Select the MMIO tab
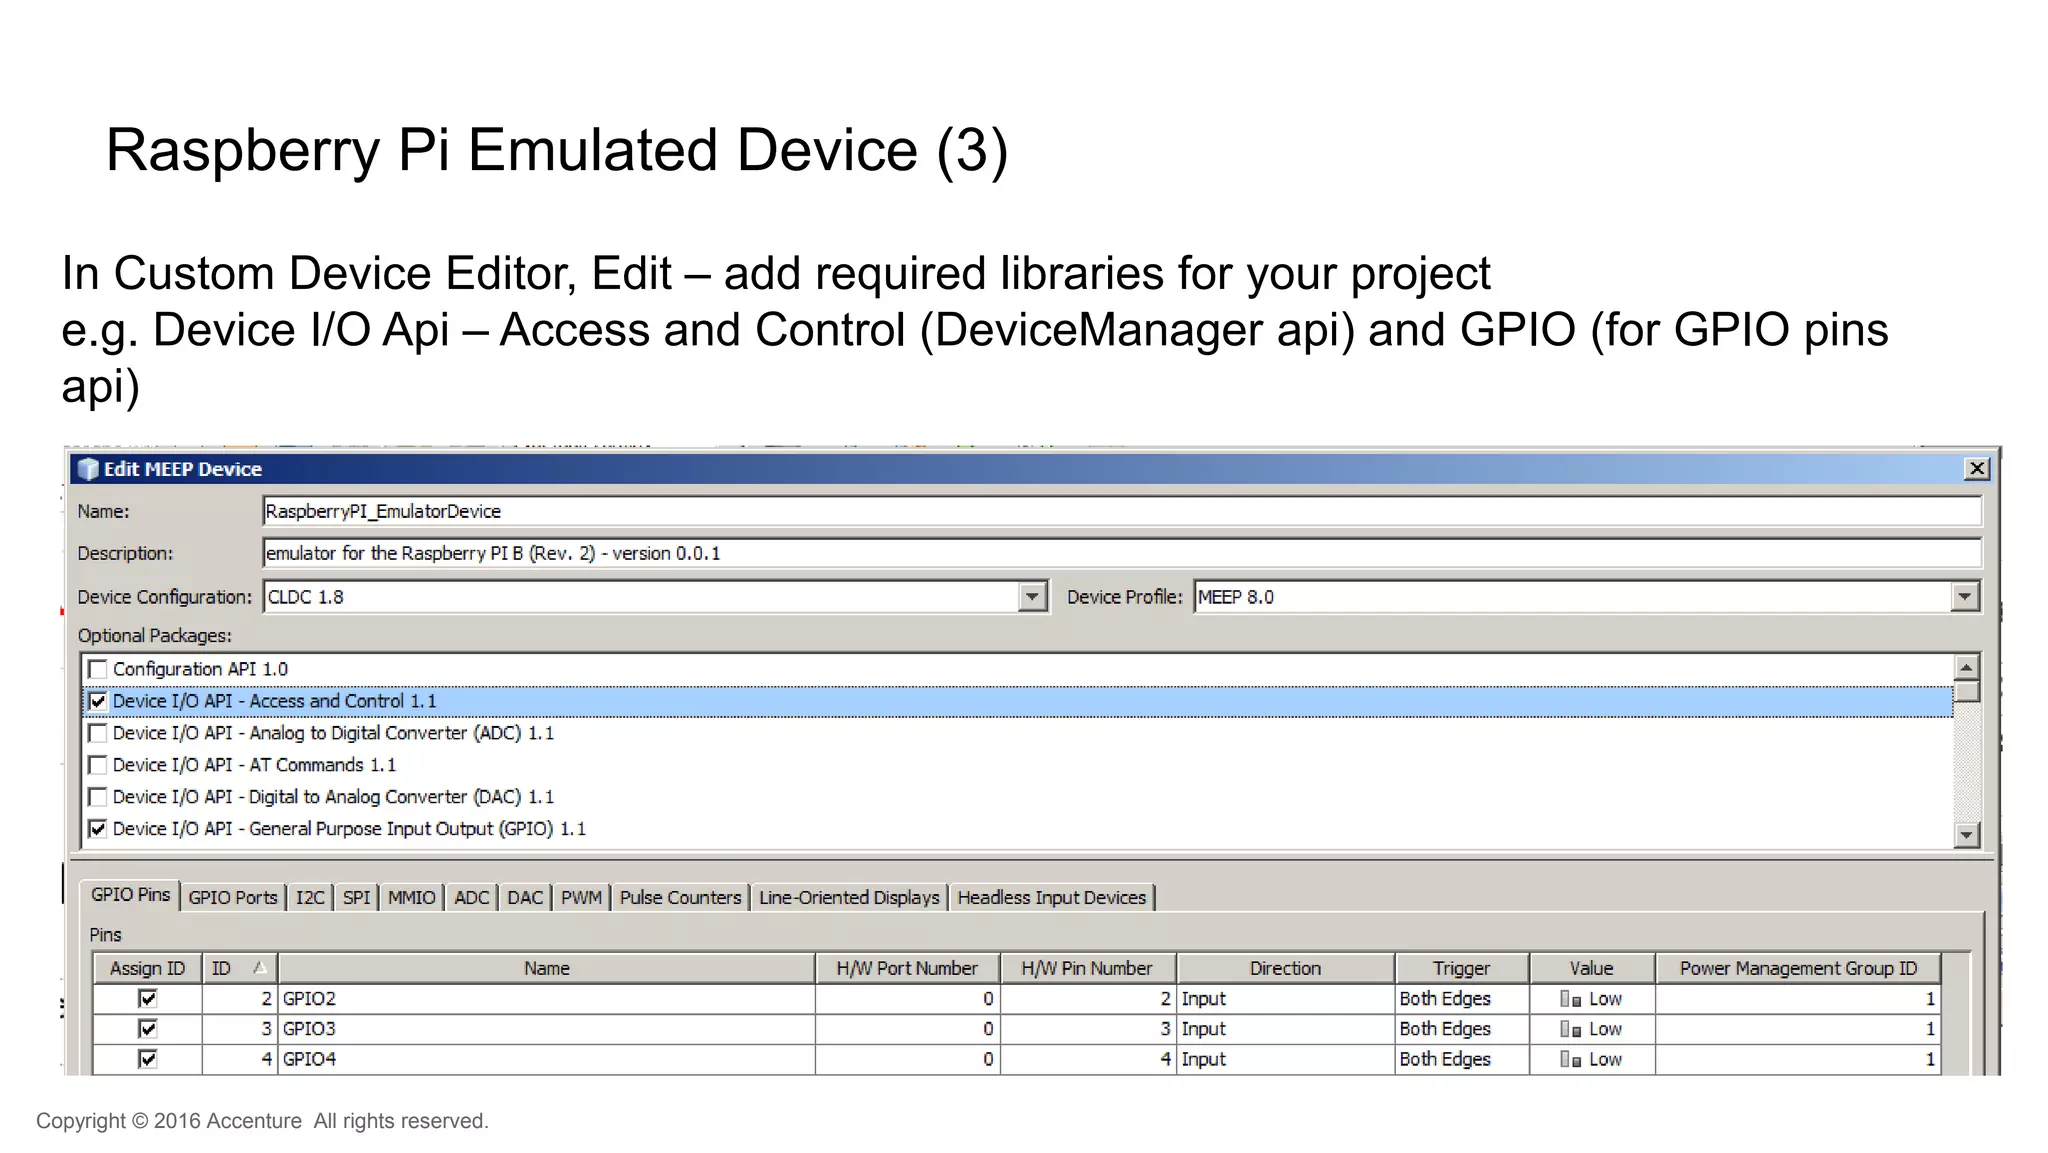This screenshot has width=2048, height=1153. point(411,898)
